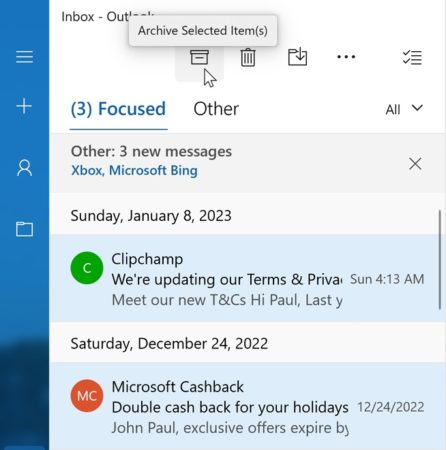The height and width of the screenshot is (450, 446).
Task: Delete selected emails with trash icon
Action: [248, 57]
